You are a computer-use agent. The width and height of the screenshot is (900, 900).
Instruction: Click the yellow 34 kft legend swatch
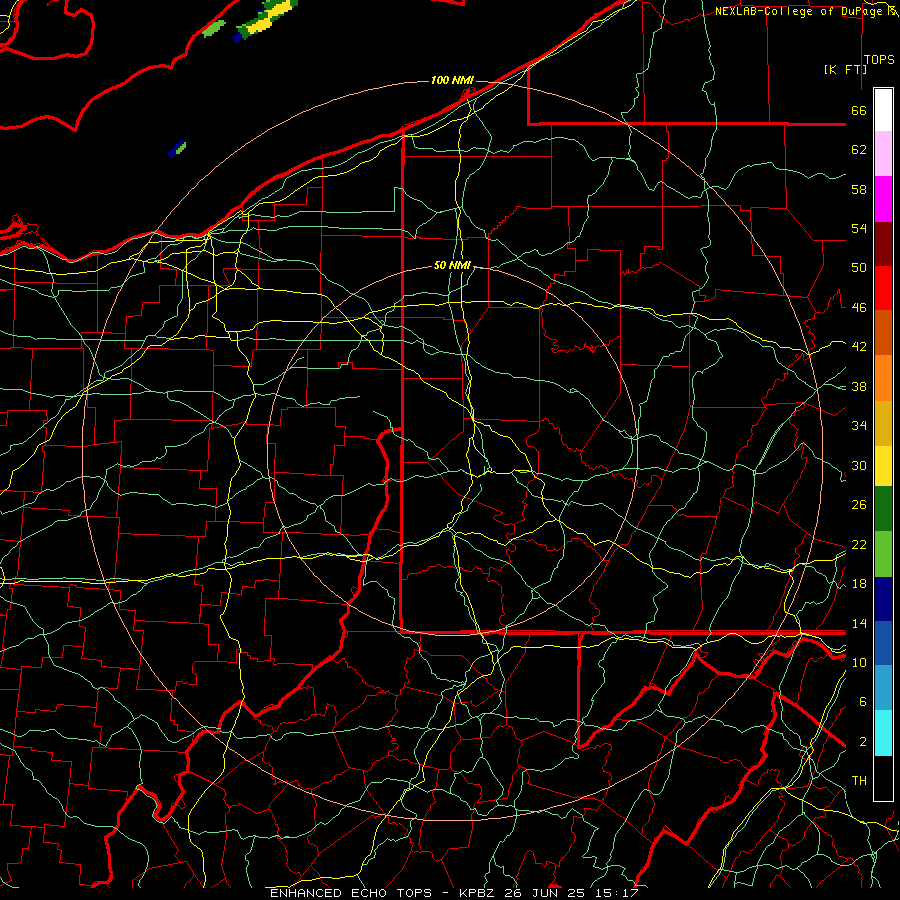point(883,466)
